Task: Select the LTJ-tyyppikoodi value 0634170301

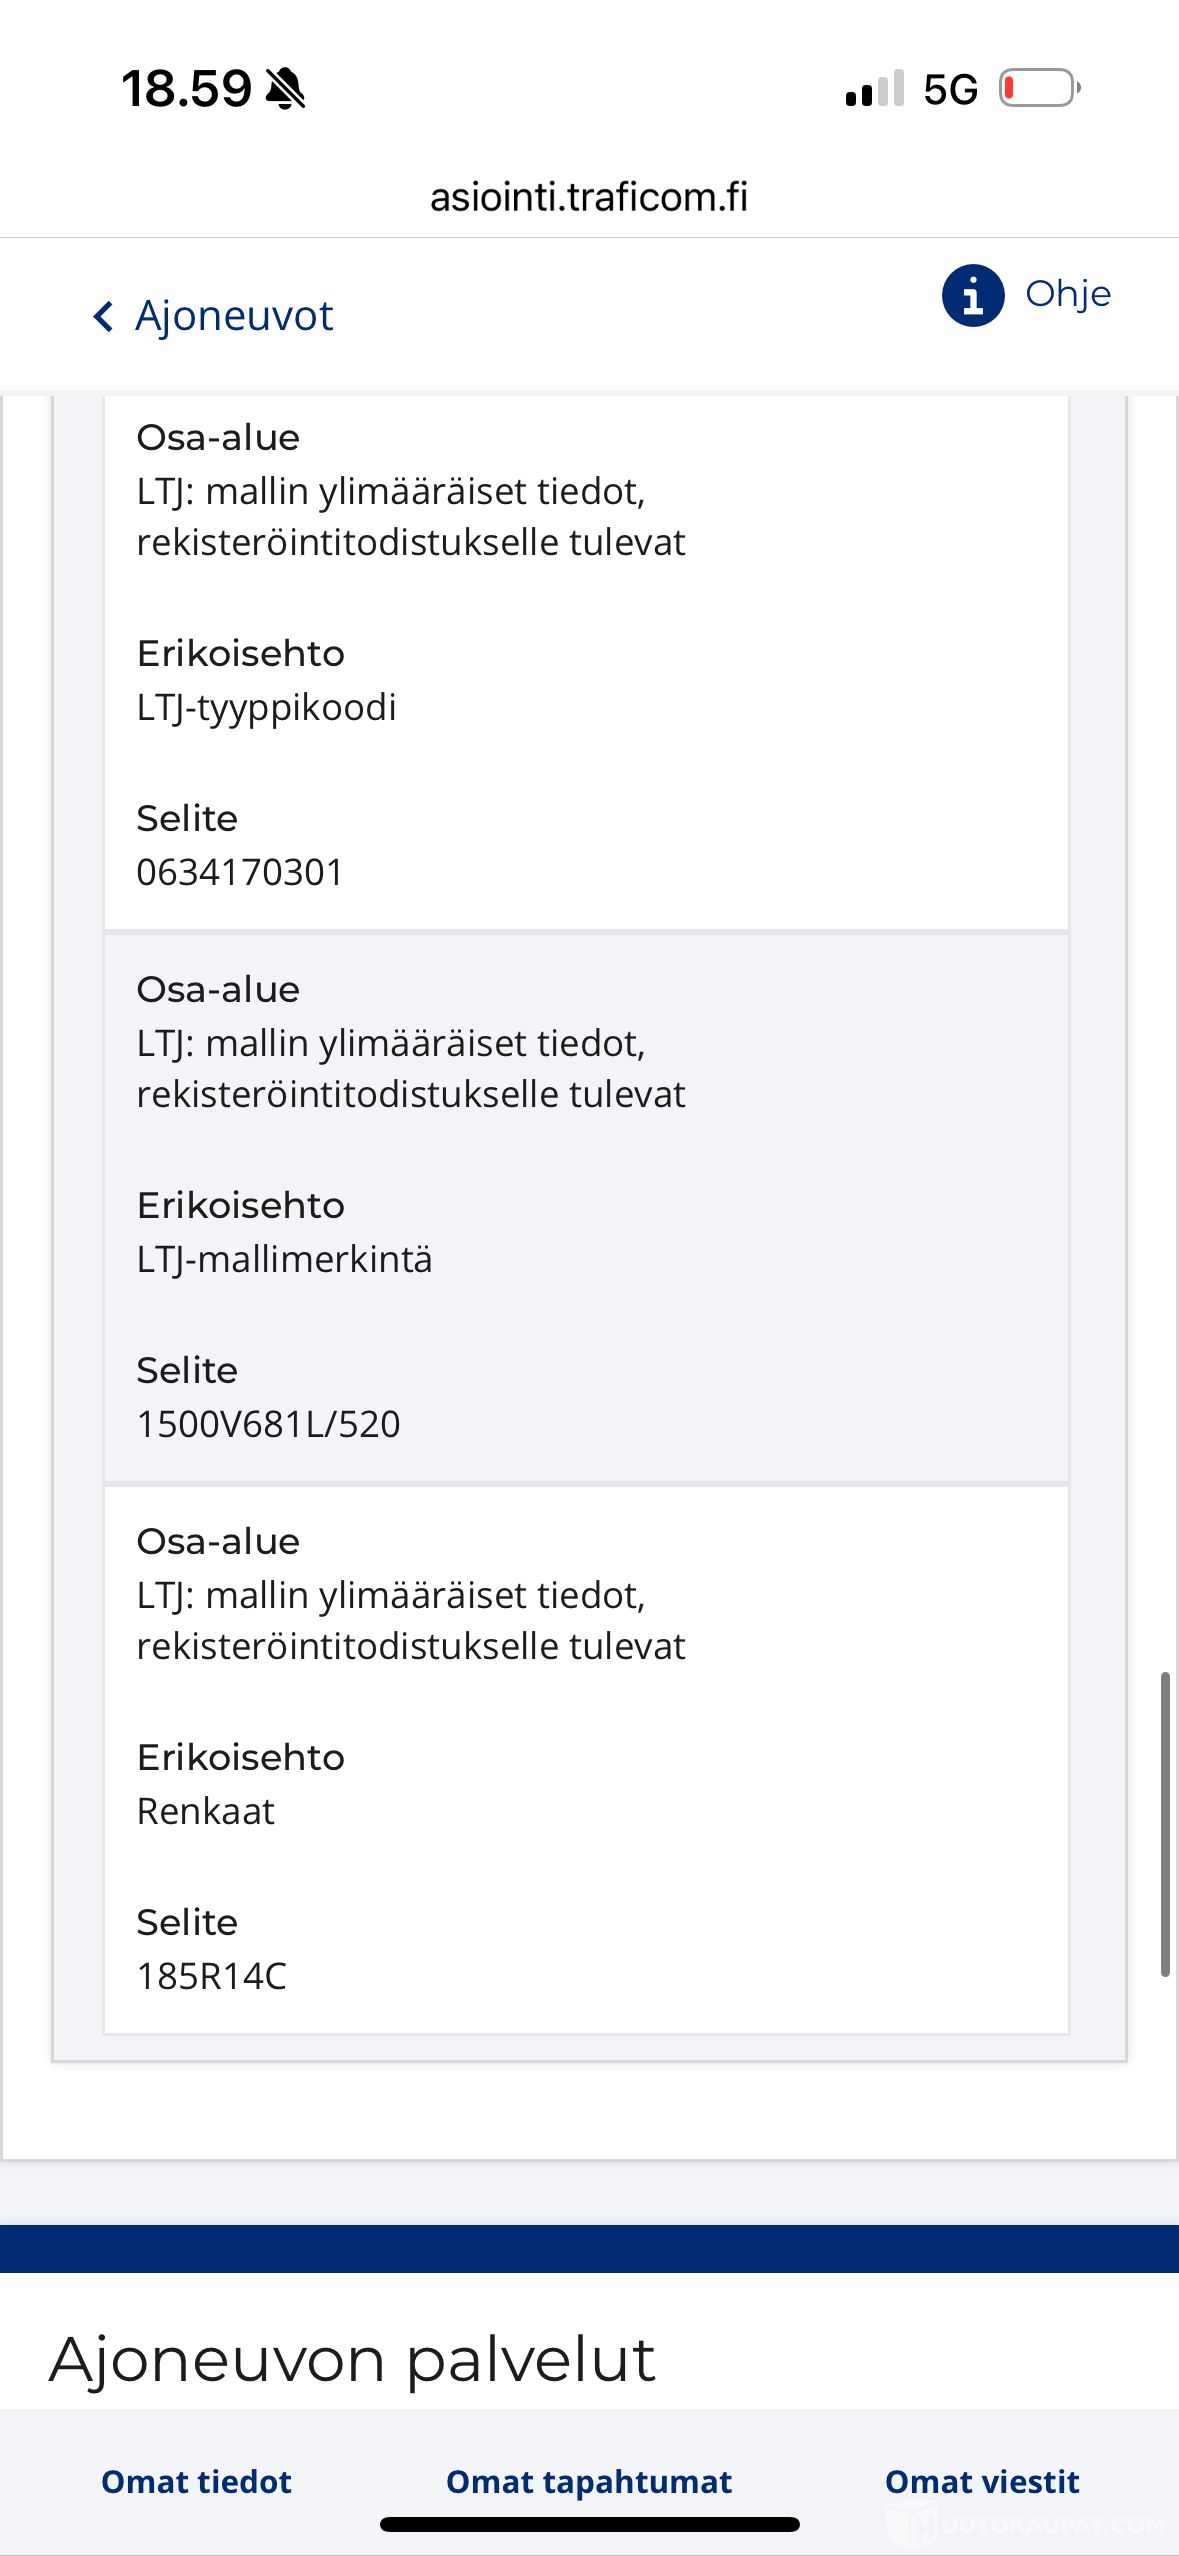Action: click(240, 872)
